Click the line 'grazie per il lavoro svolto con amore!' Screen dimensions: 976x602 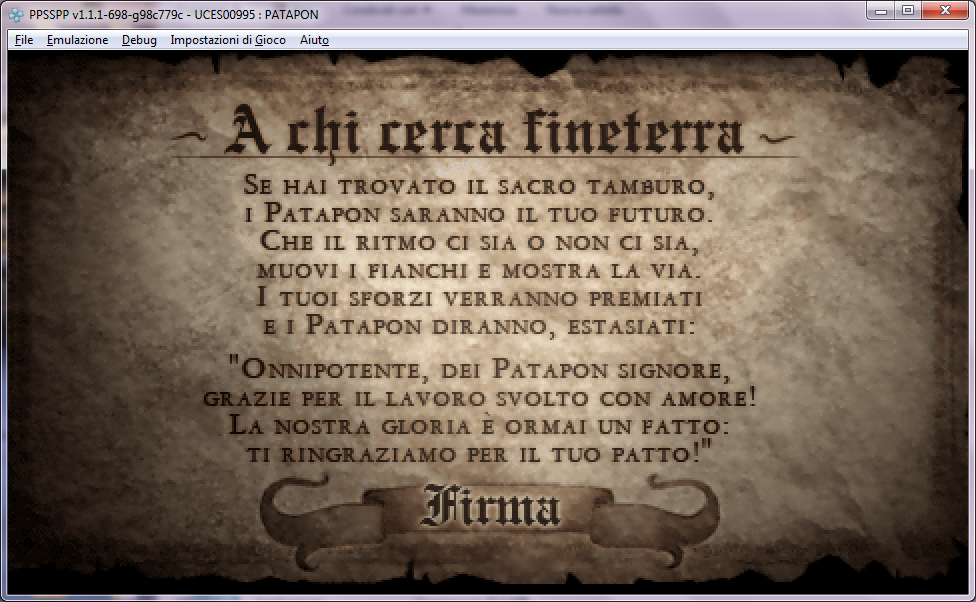480,397
